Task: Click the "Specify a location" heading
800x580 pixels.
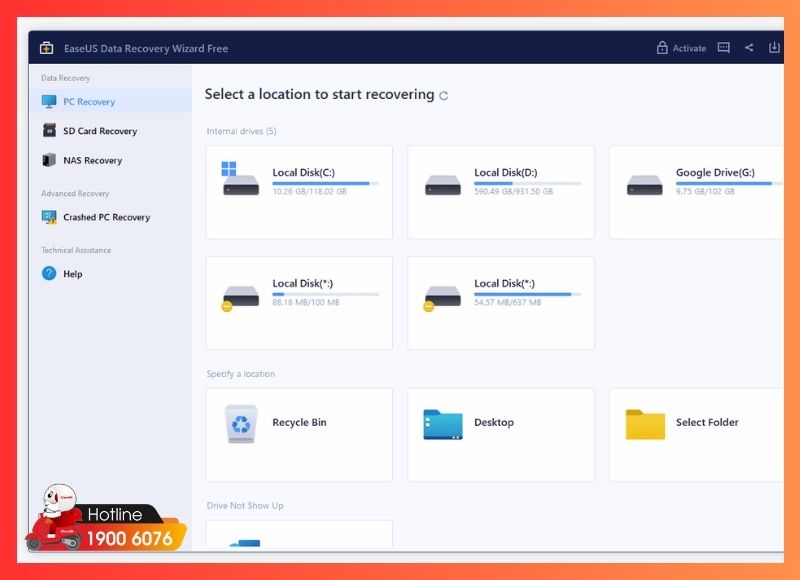Action: click(241, 374)
